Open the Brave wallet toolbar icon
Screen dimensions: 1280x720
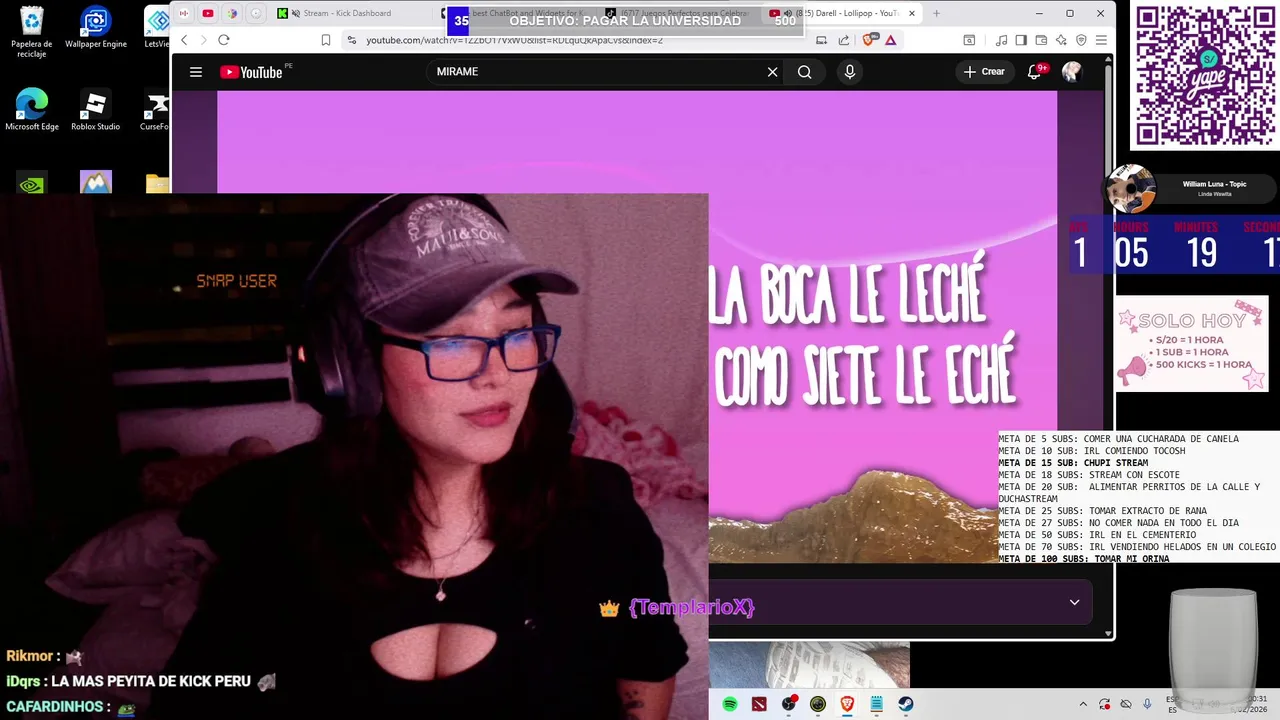click(x=1041, y=40)
